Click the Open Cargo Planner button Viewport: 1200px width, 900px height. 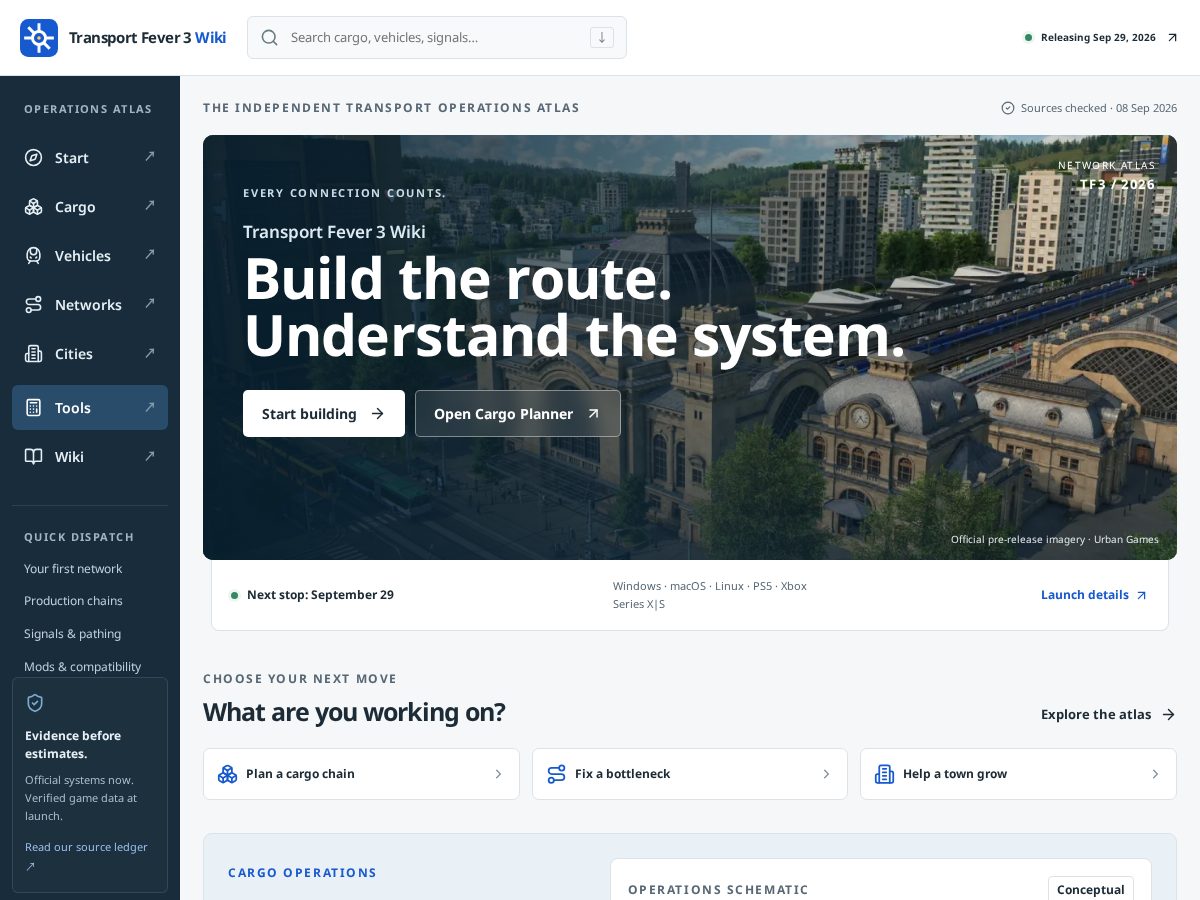[518, 413]
